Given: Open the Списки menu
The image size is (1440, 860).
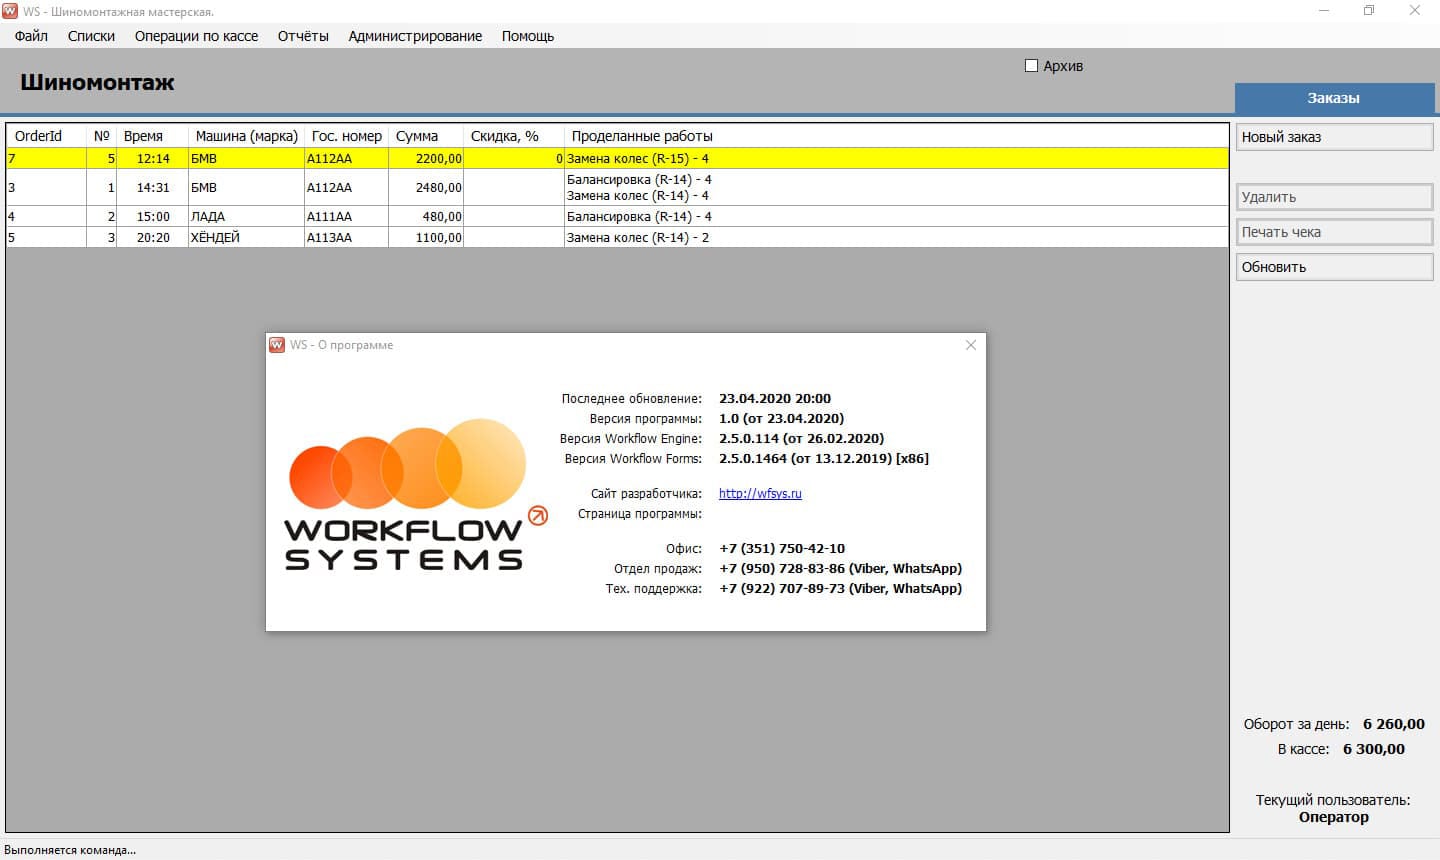Looking at the screenshot, I should point(91,36).
